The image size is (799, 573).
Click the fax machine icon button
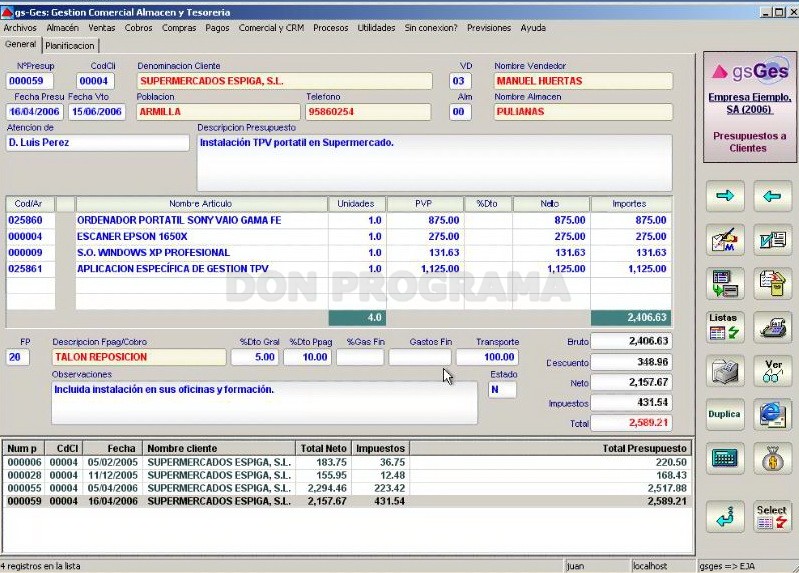click(773, 327)
